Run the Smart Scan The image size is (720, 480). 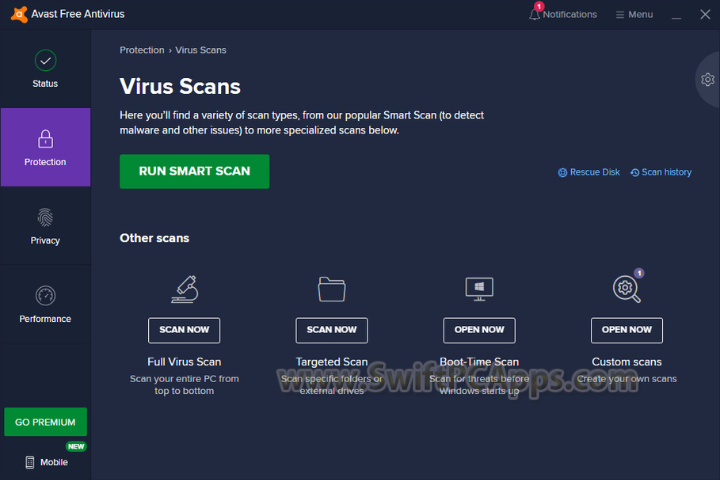[x=194, y=171]
